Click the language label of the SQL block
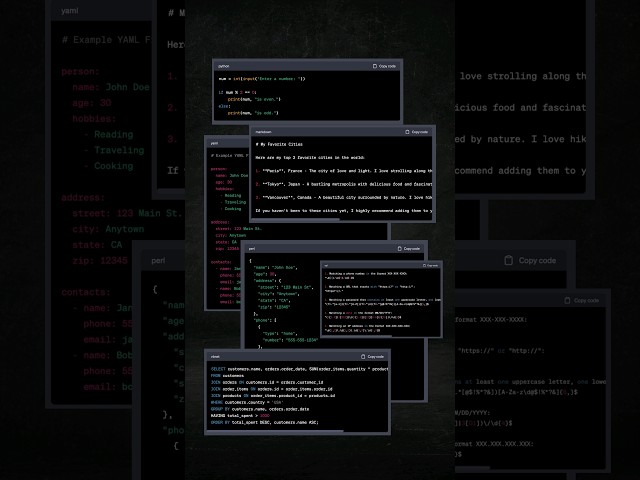The height and width of the screenshot is (480, 640). coord(216,357)
